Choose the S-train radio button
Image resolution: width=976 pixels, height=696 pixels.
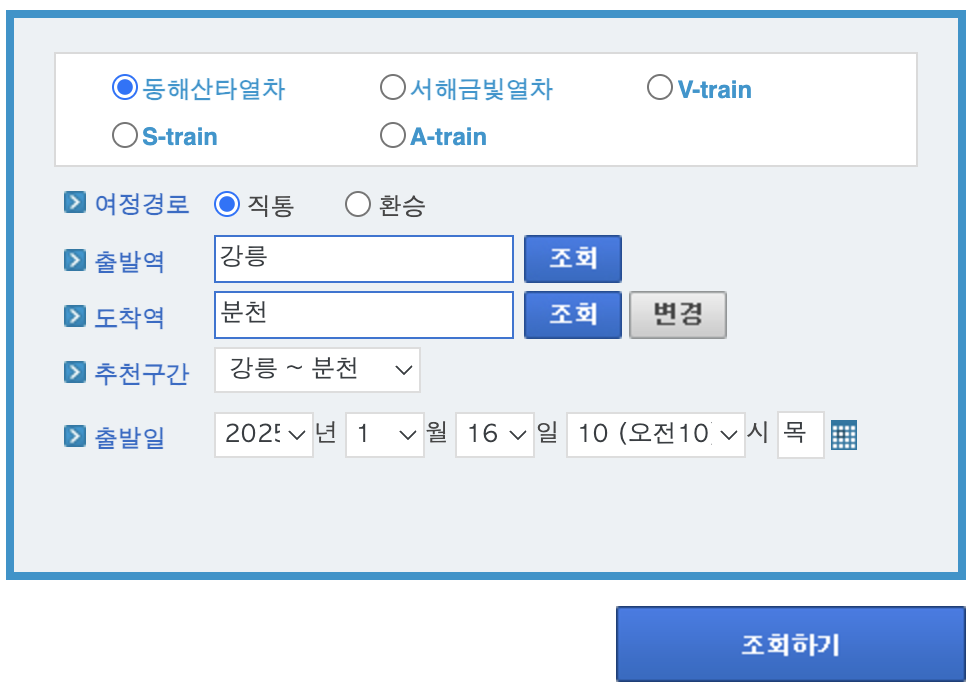pos(124,134)
